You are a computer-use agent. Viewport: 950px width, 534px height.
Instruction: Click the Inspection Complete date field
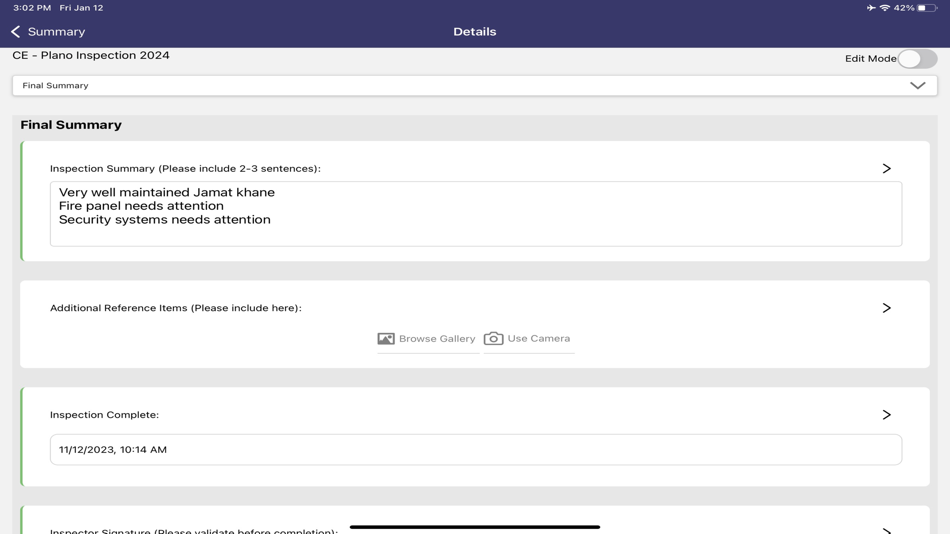point(476,450)
